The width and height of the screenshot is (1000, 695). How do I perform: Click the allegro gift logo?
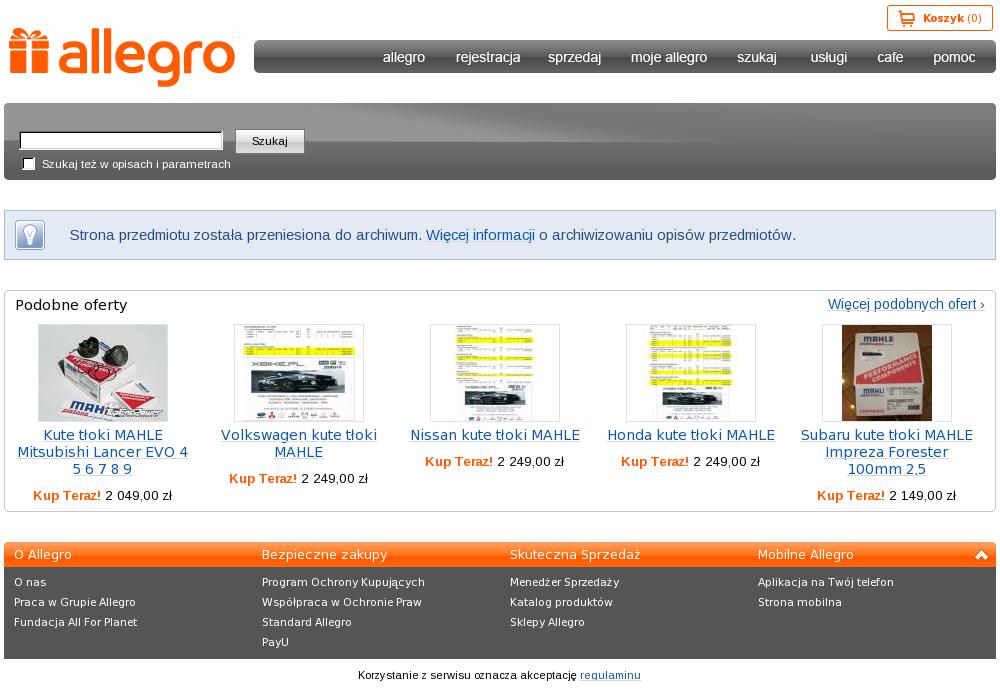[121, 56]
